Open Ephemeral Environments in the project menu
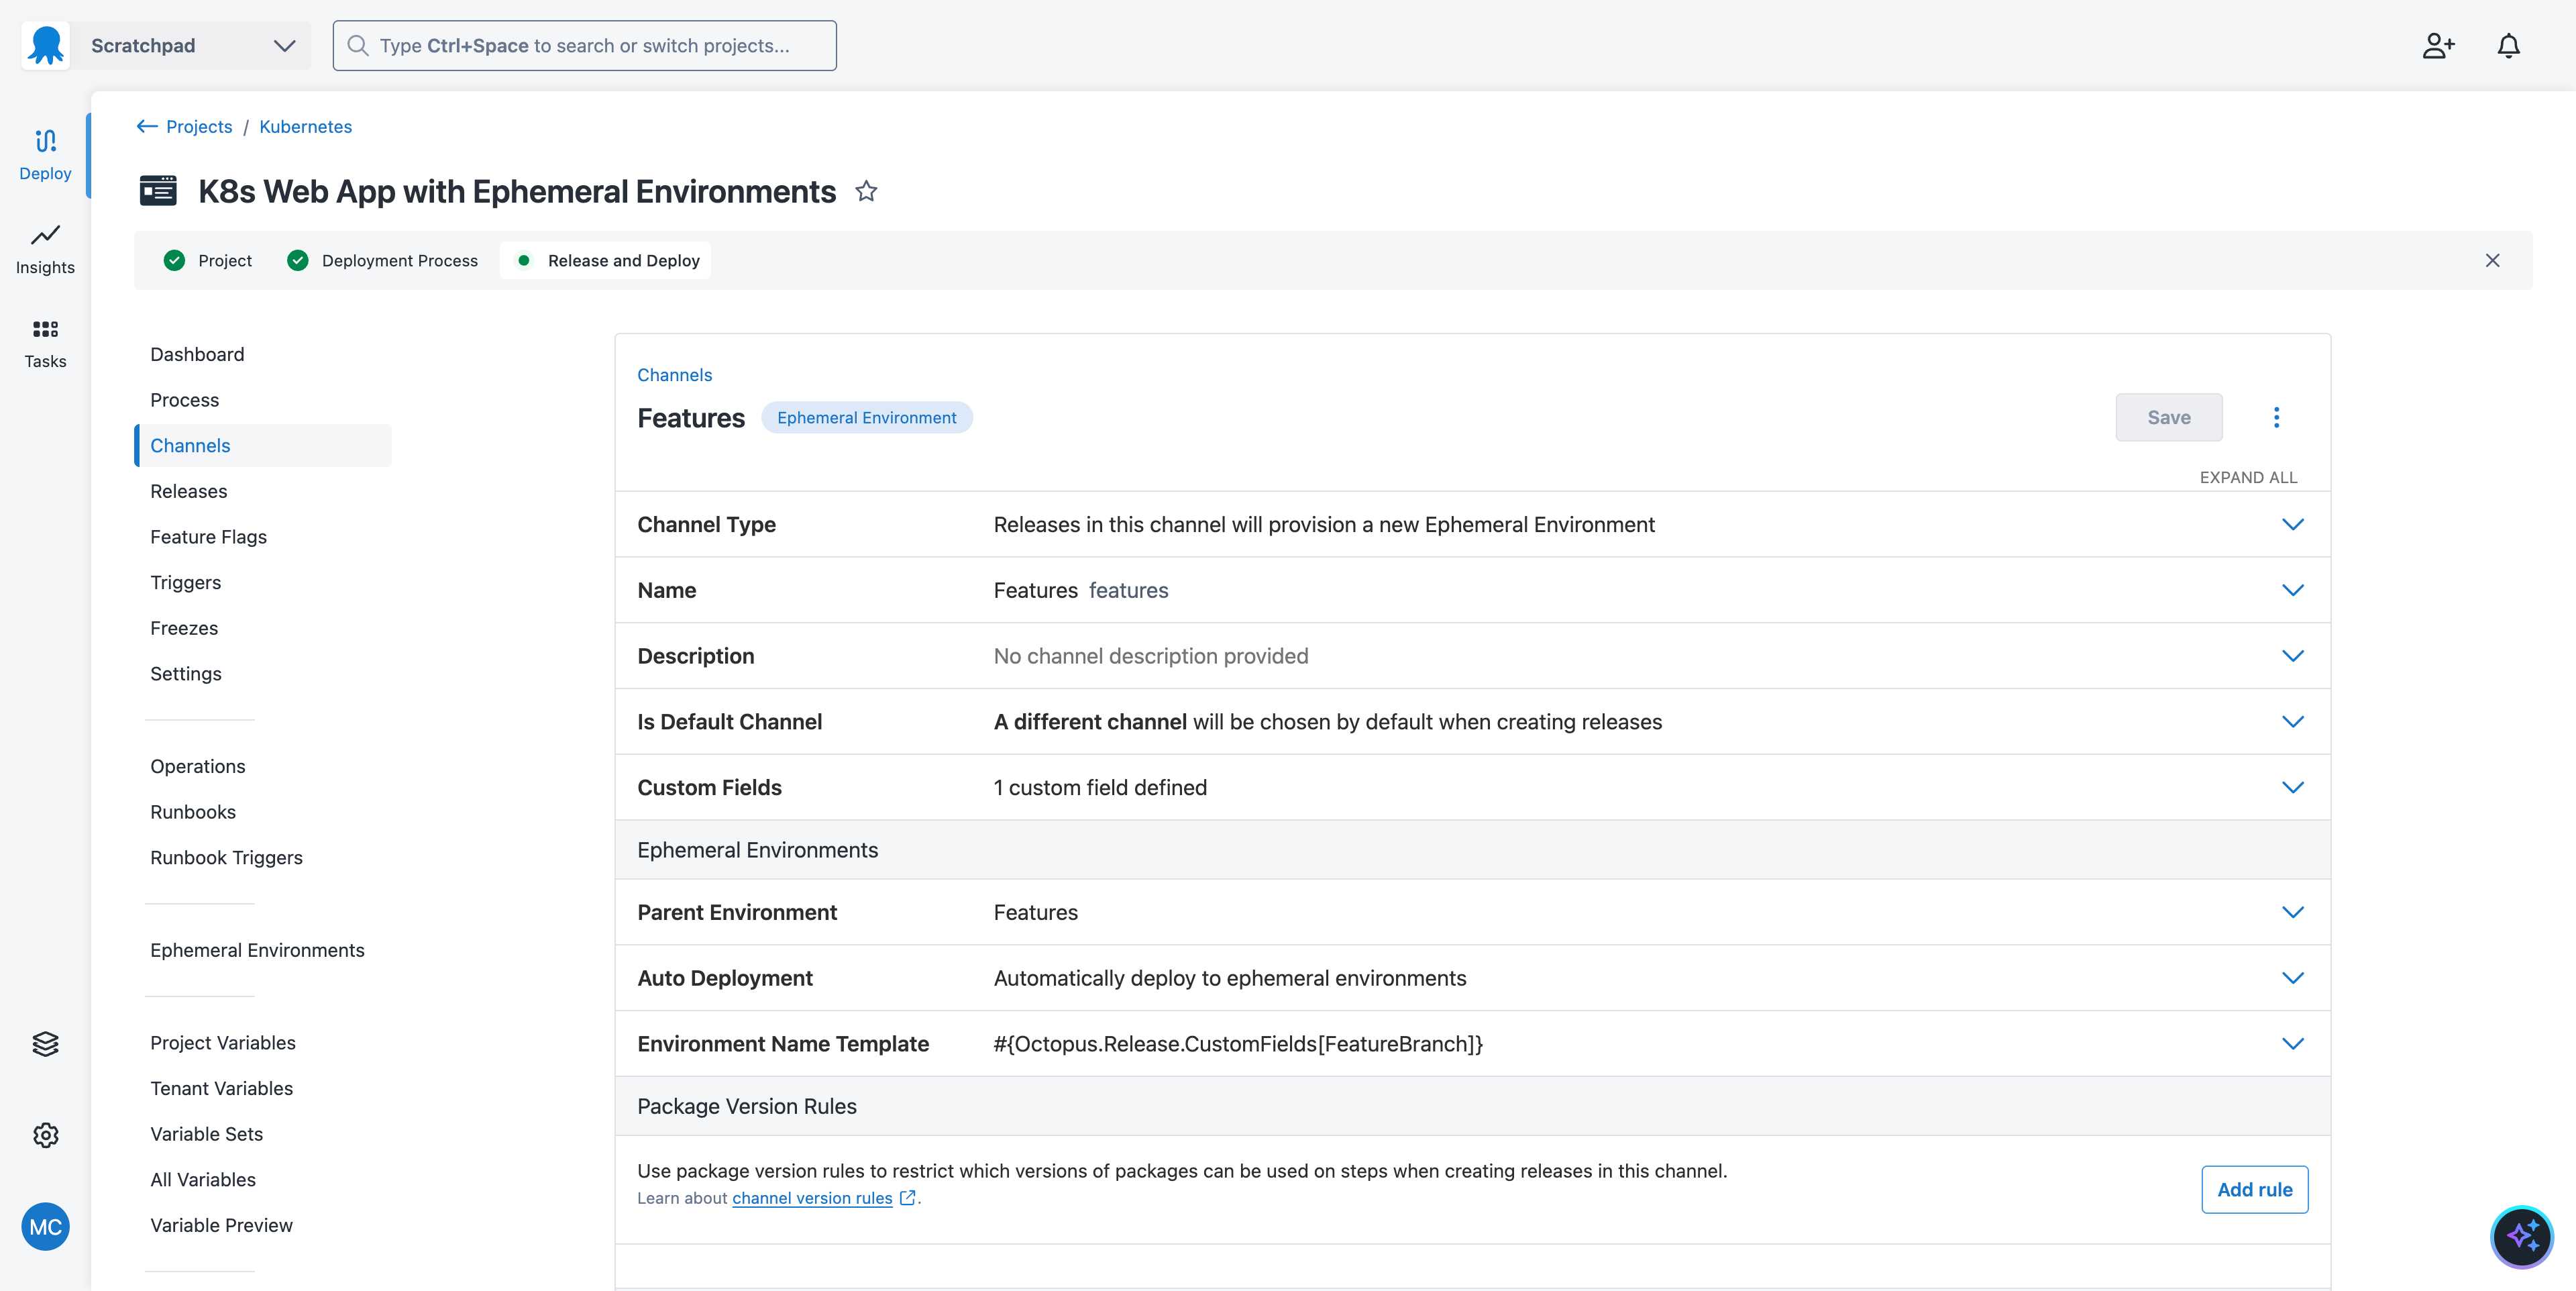 tap(257, 951)
